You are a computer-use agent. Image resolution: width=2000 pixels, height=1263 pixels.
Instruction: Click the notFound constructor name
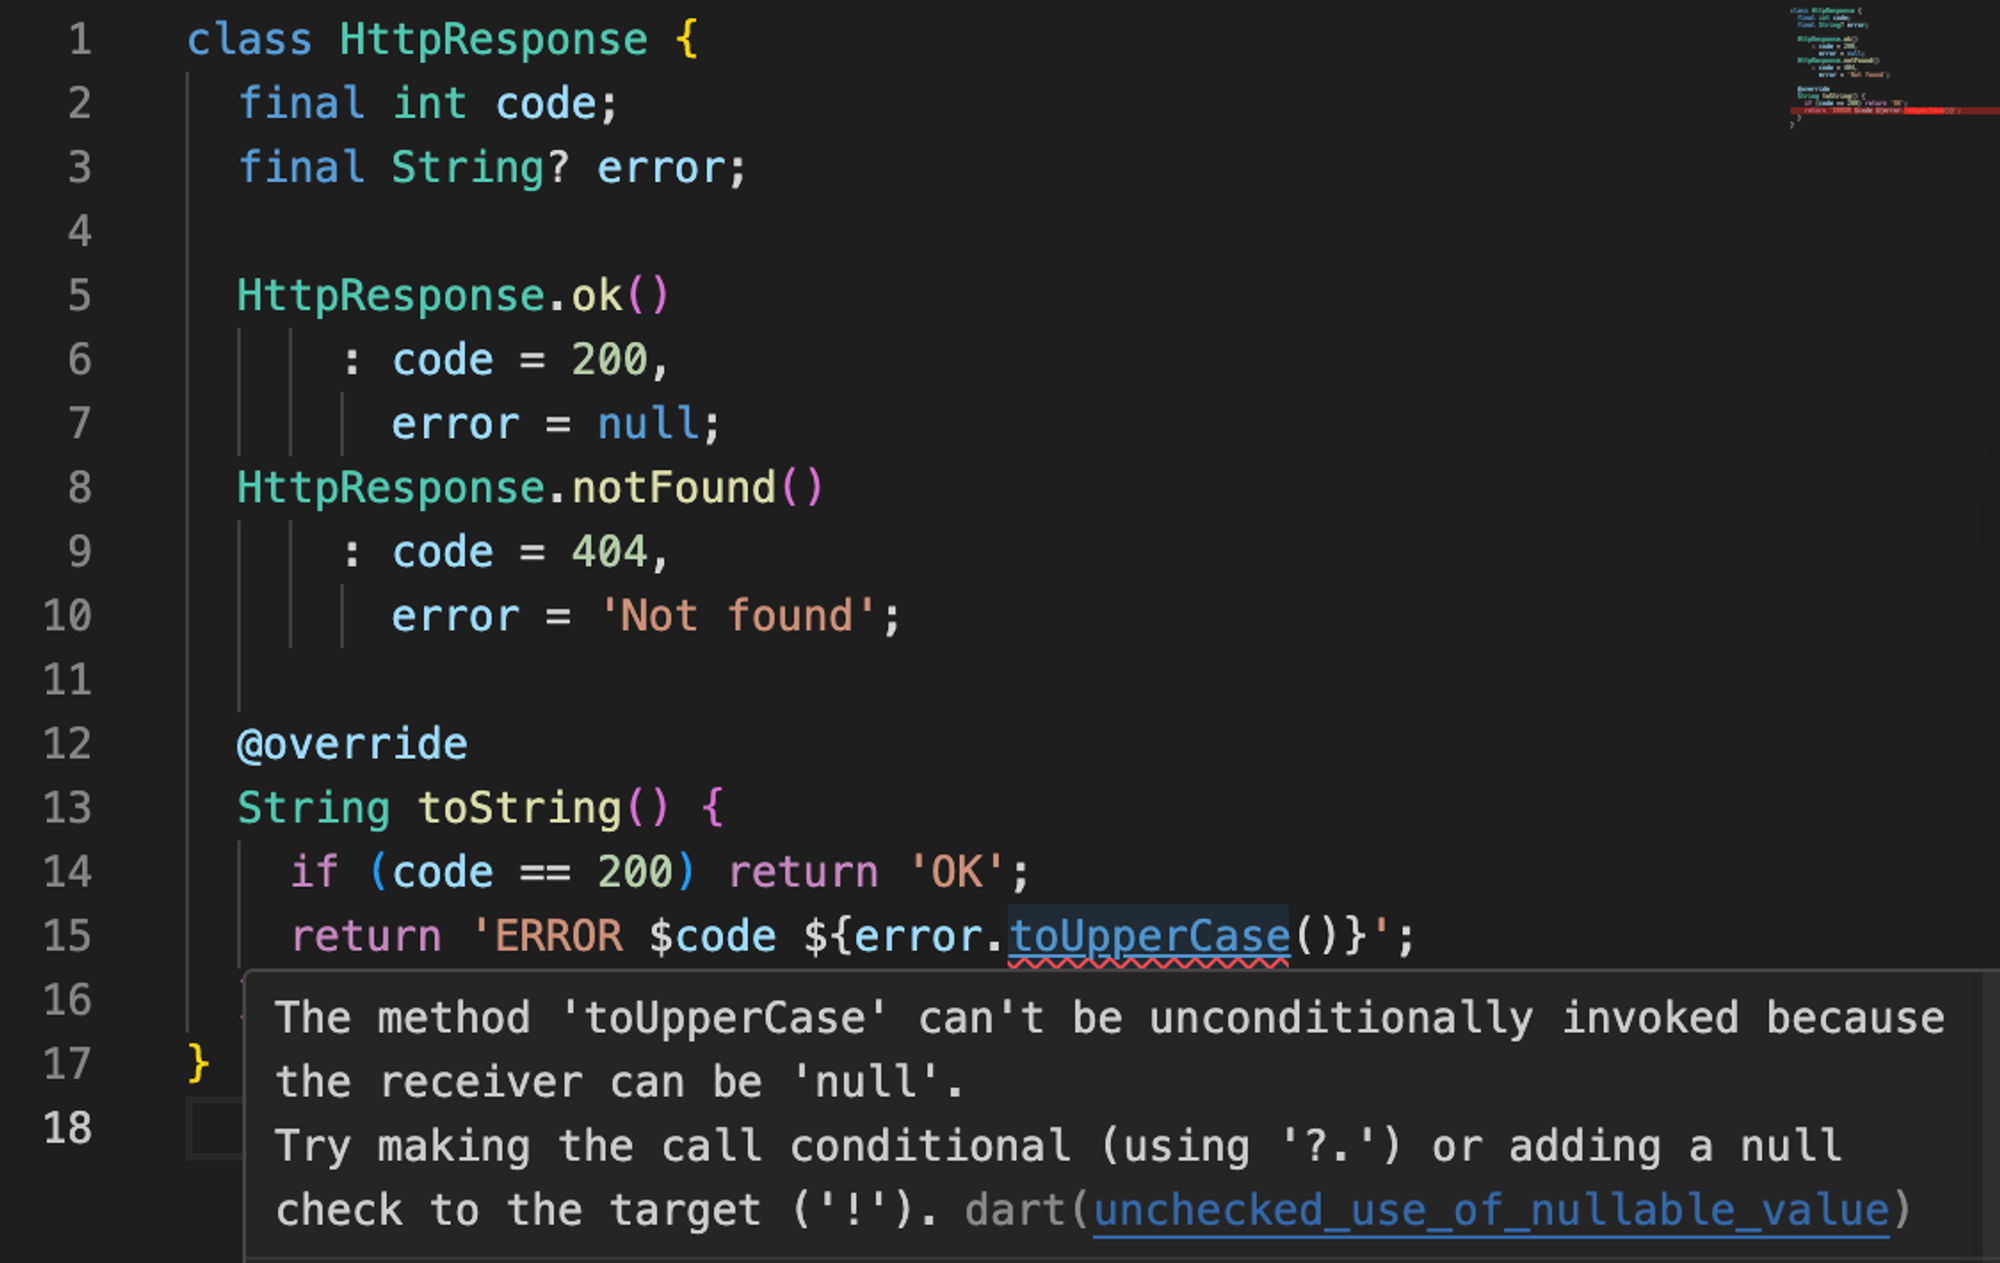[x=673, y=488]
